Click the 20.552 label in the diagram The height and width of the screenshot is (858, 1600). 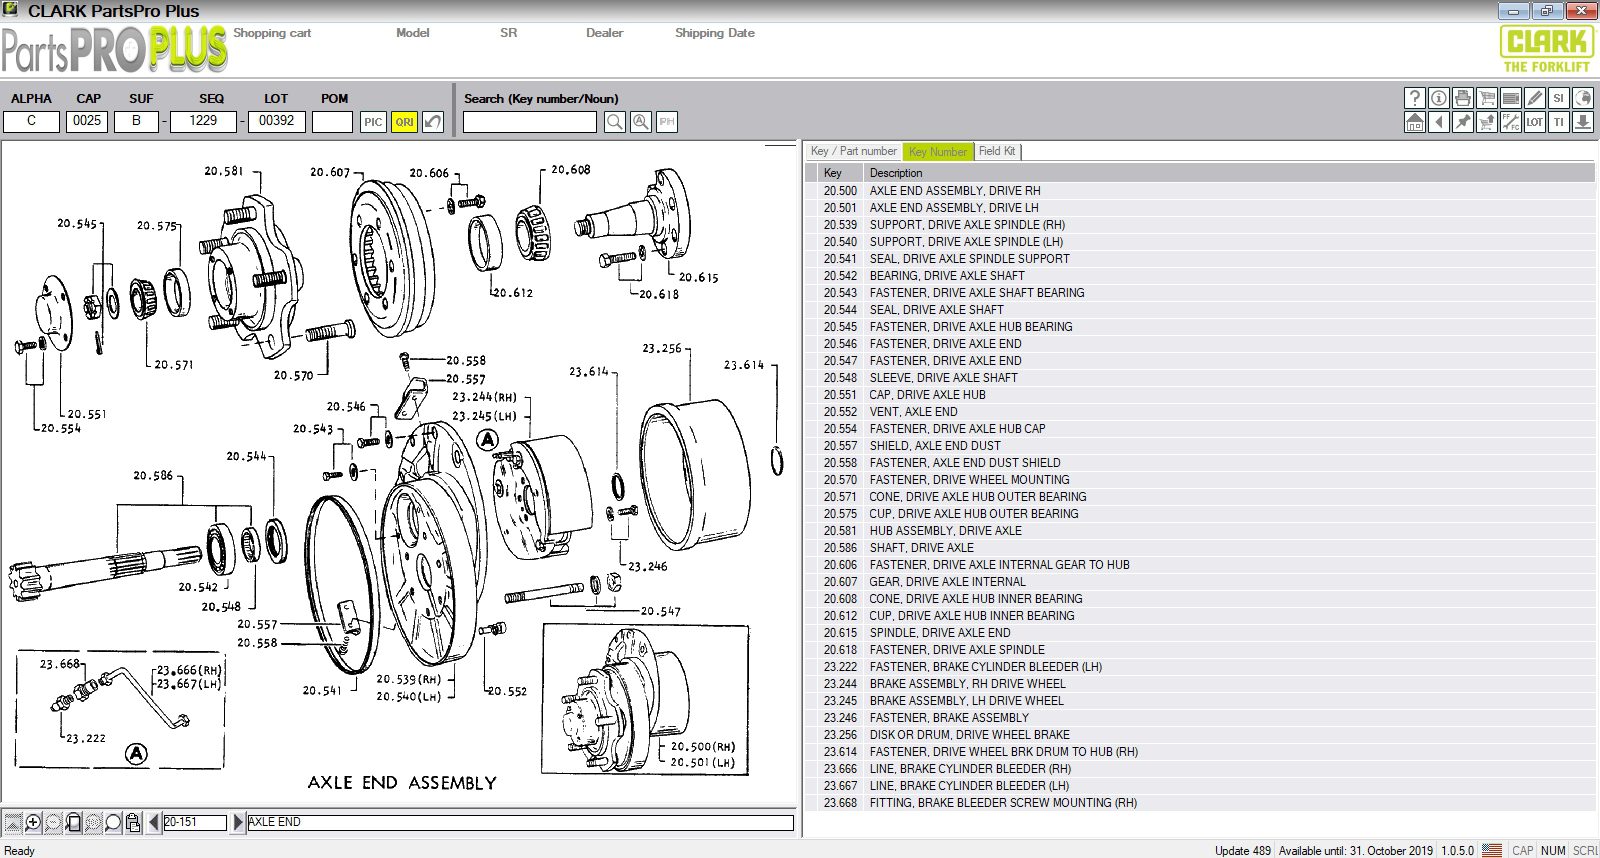click(507, 691)
